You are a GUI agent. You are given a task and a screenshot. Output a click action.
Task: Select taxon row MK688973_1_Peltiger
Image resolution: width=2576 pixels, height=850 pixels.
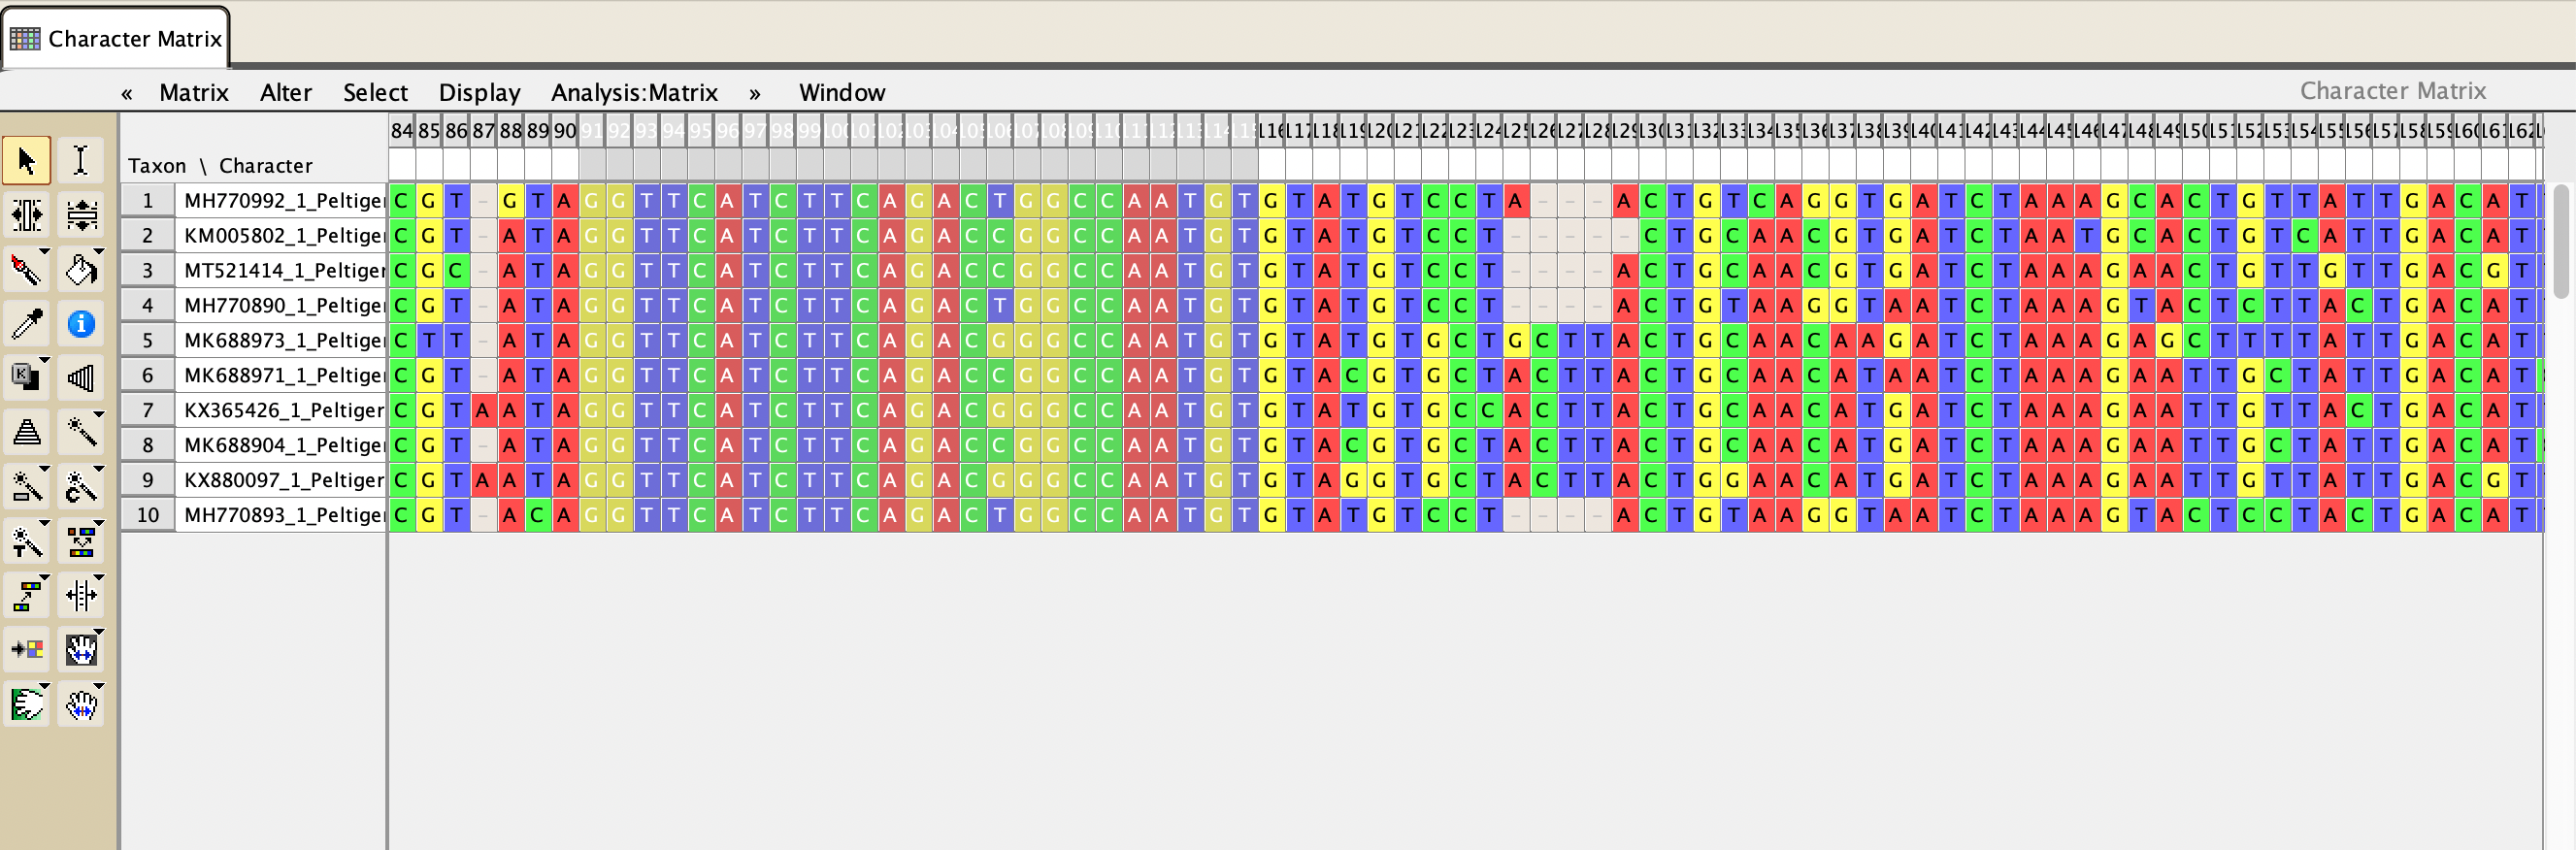point(282,341)
